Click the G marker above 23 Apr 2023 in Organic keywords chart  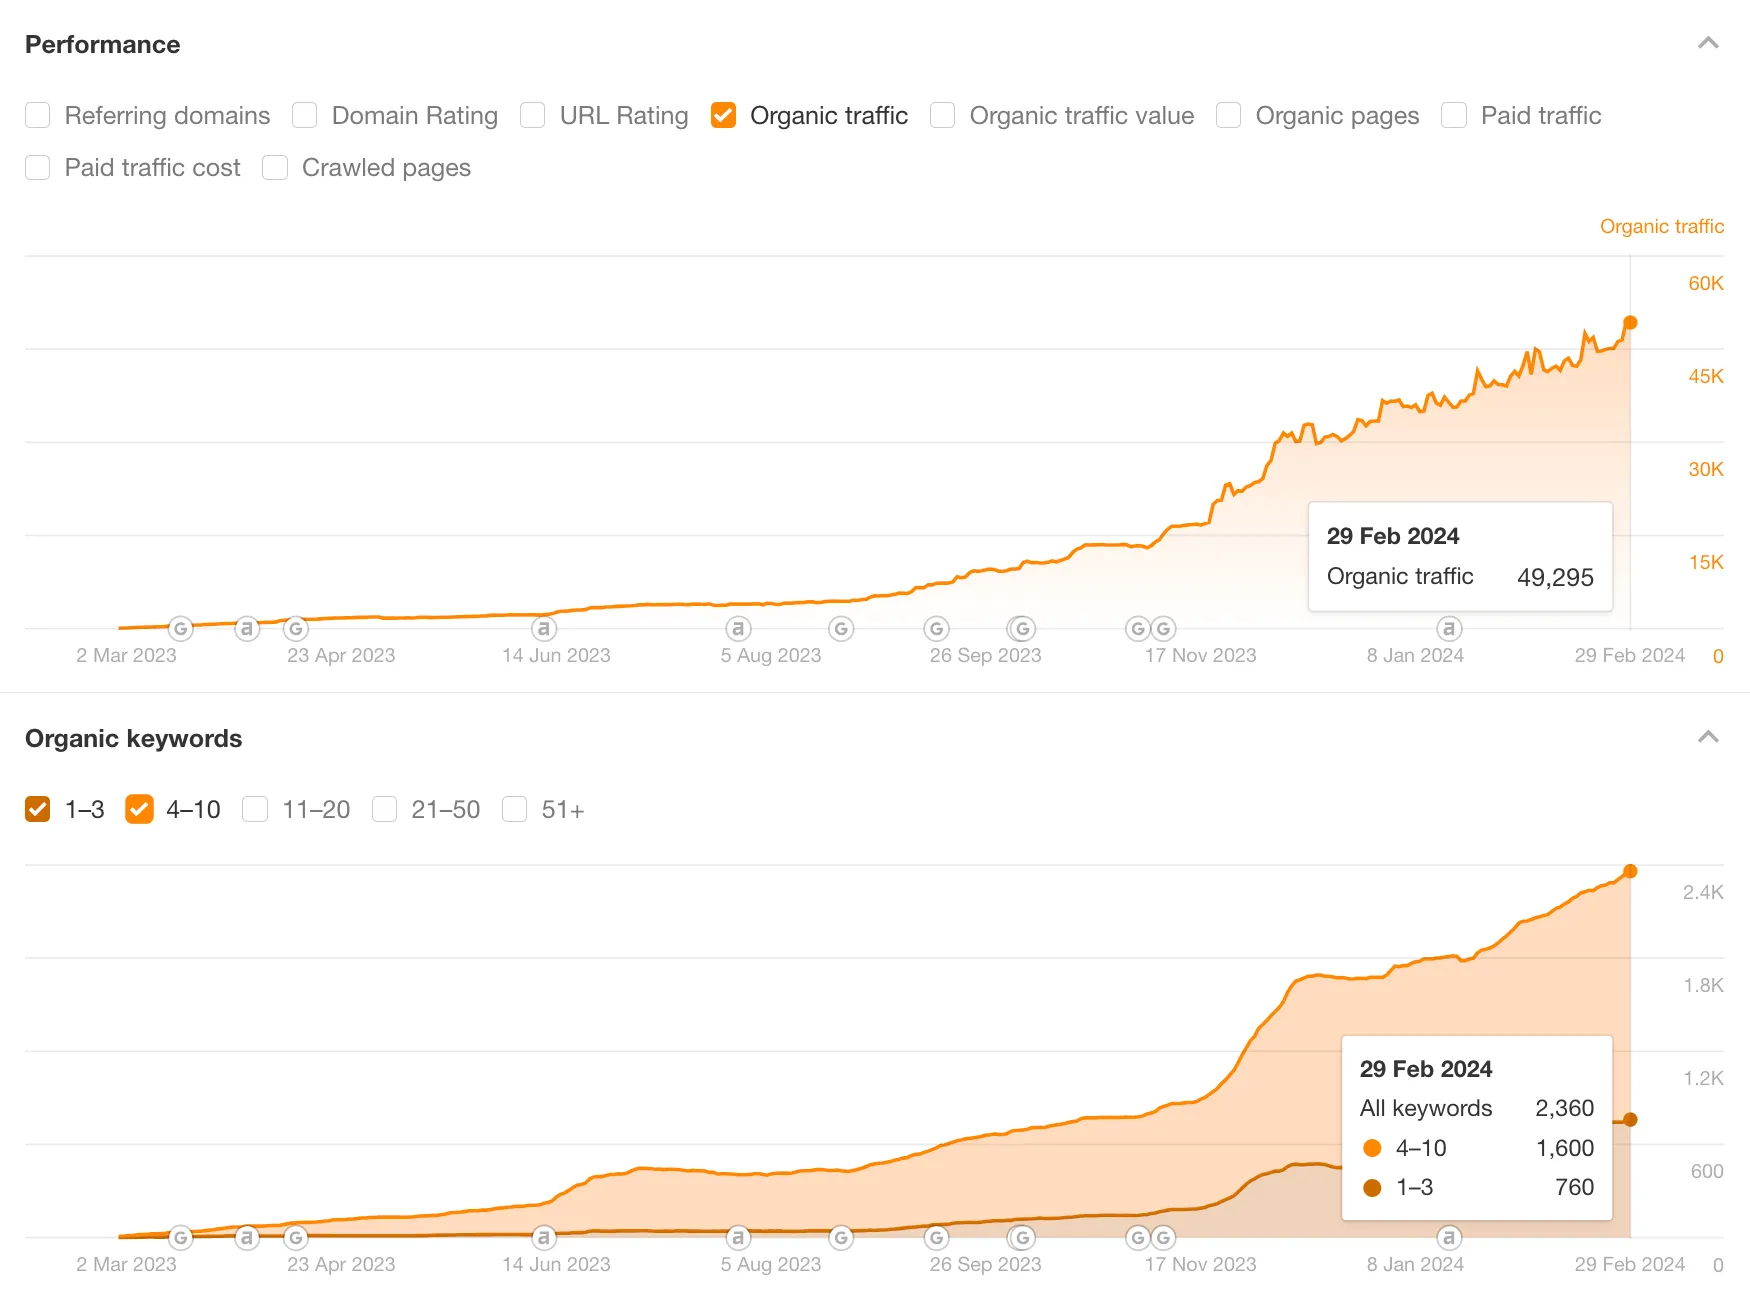295,1238
